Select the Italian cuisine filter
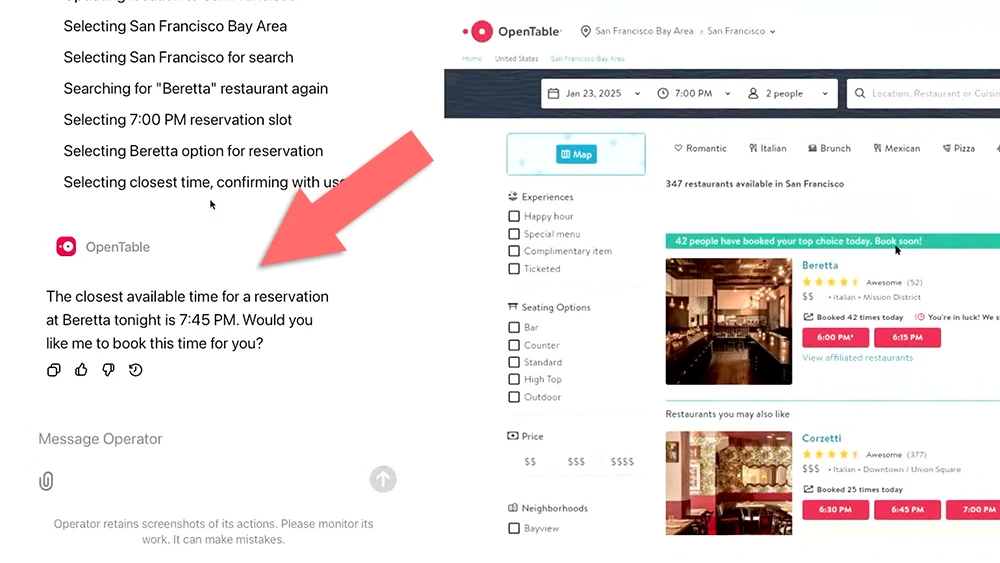The image size is (1000, 563). [x=768, y=149]
